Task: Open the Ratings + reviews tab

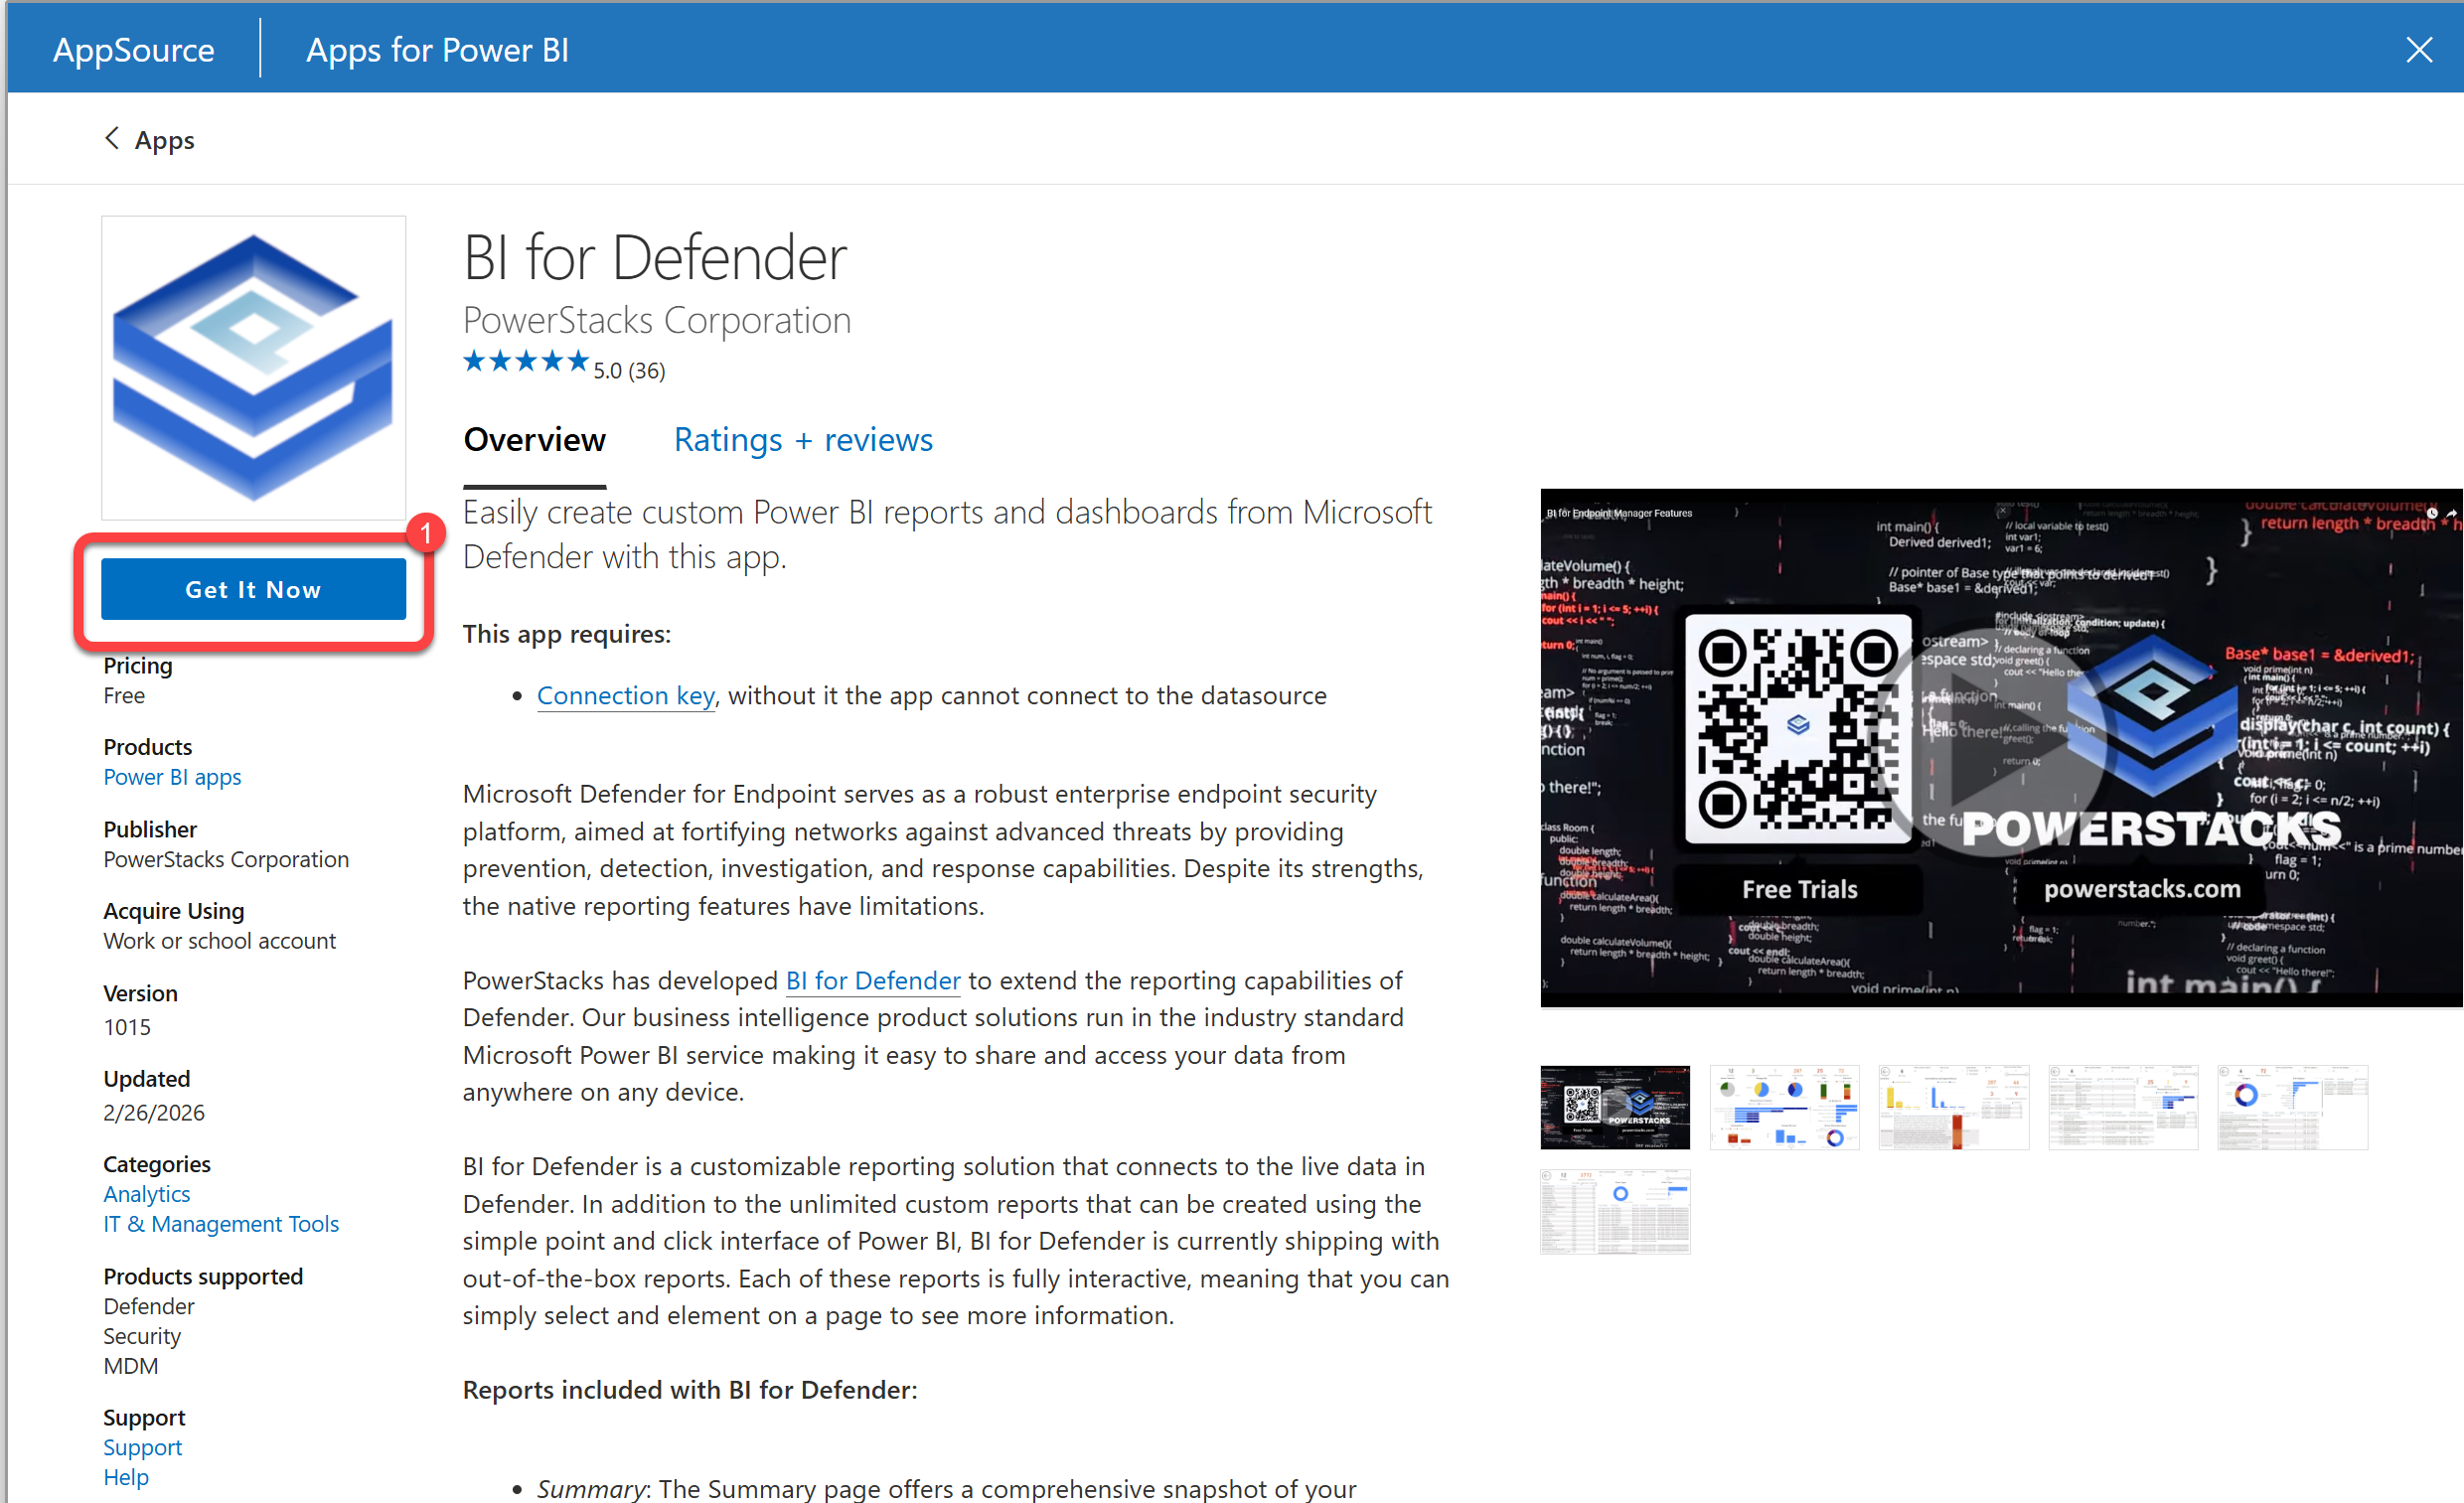Action: [803, 440]
